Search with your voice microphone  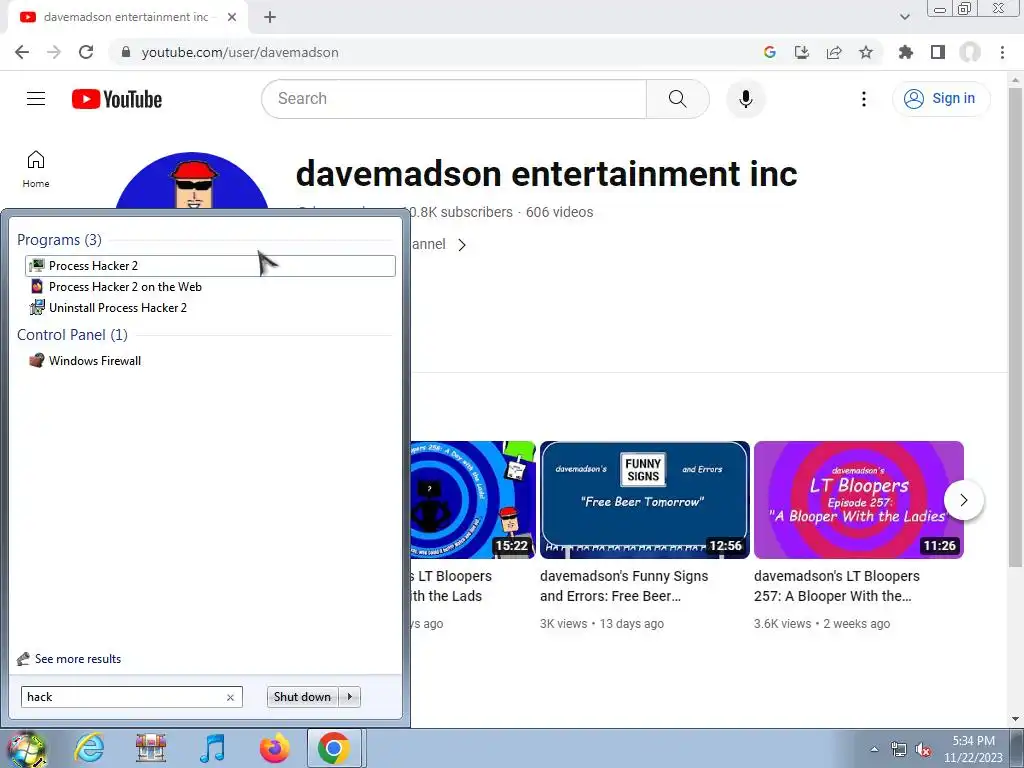coord(746,99)
